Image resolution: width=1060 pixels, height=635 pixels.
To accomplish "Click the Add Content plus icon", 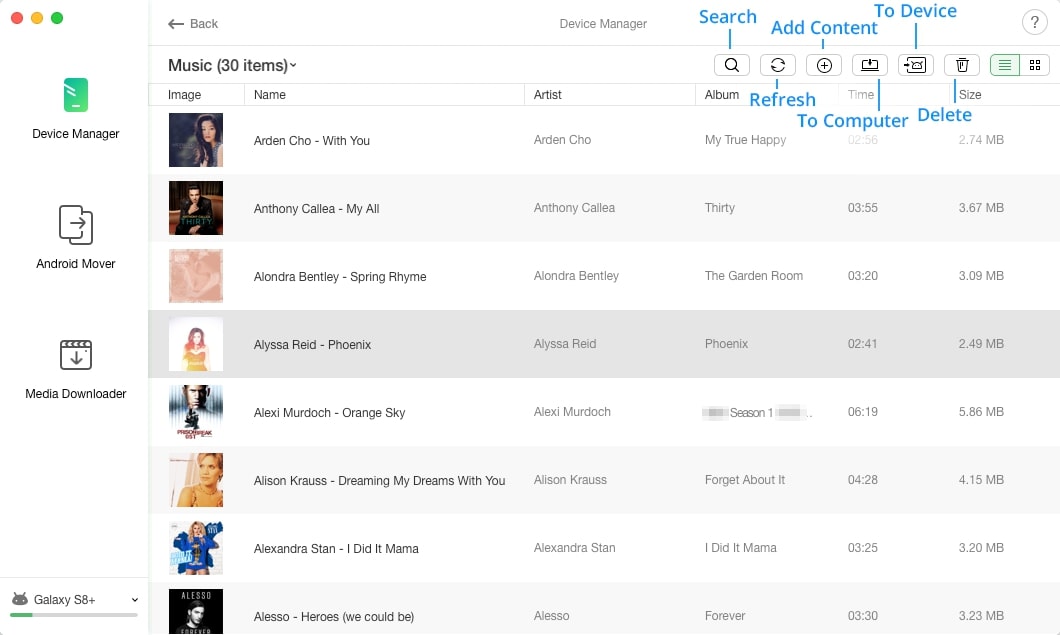I will point(823,65).
